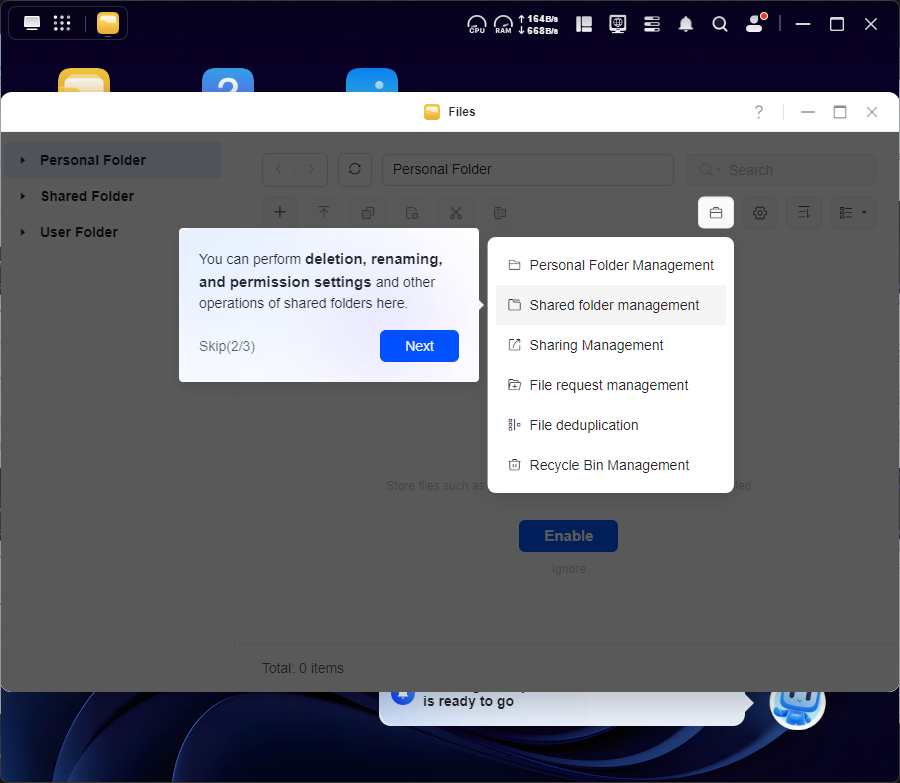Viewport: 900px width, 783px height.
Task: Open the user account icon
Action: [755, 24]
